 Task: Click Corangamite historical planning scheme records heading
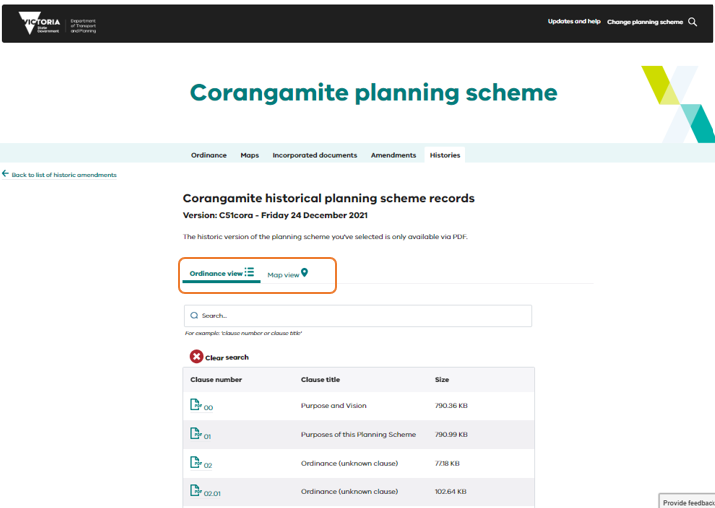point(329,198)
